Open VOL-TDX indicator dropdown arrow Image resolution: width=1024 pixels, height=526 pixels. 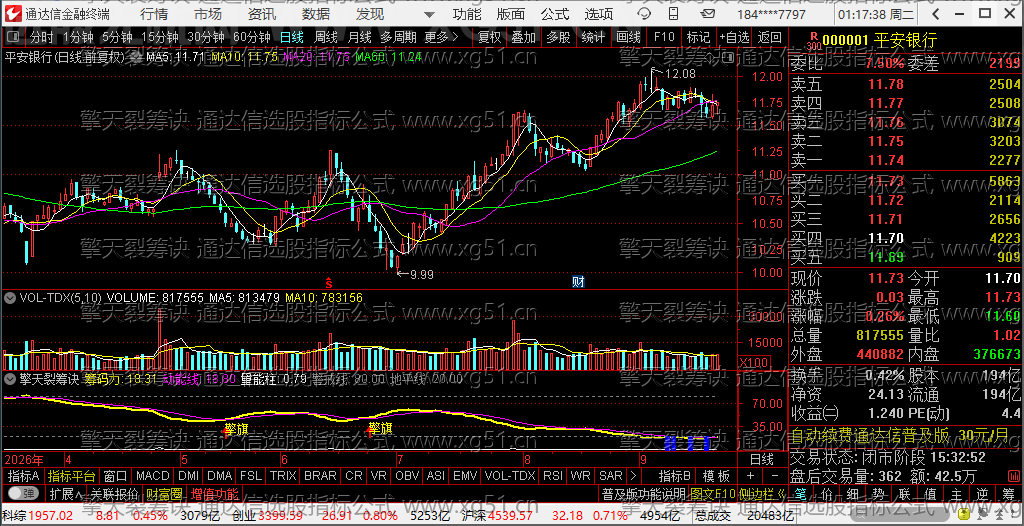pos(10,298)
